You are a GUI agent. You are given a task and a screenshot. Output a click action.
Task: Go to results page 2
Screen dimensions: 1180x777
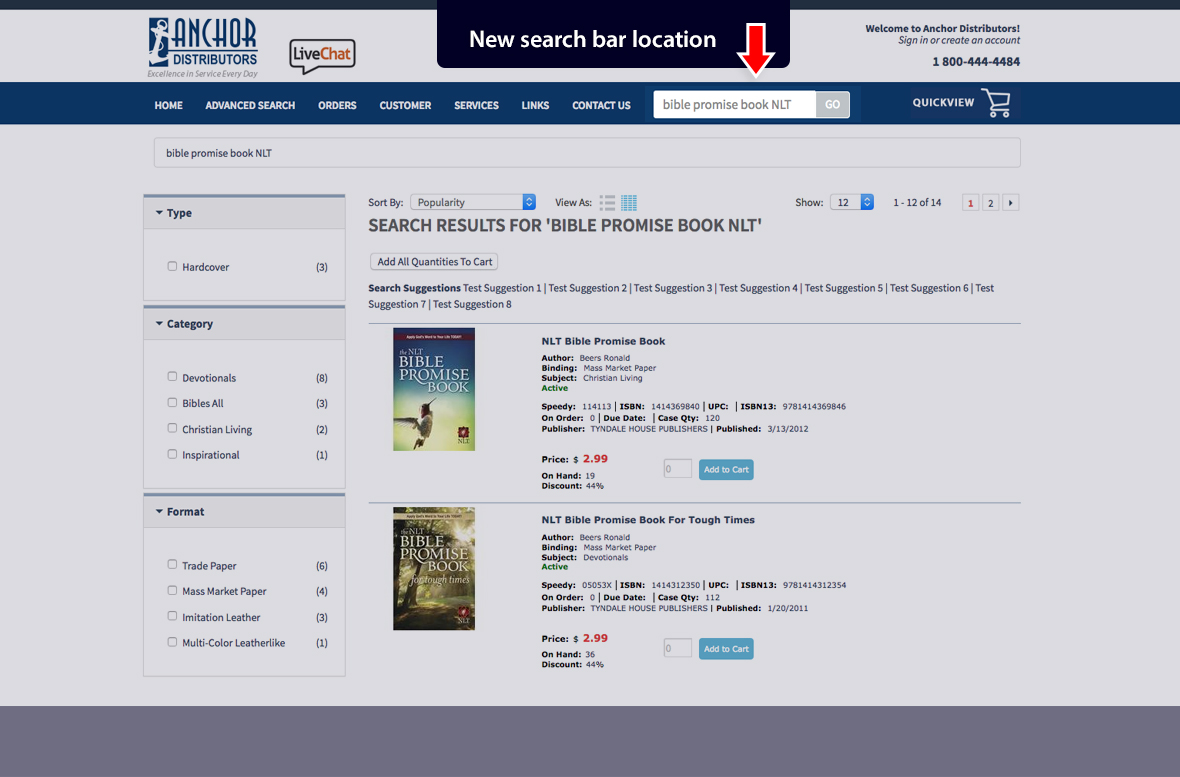(990, 203)
